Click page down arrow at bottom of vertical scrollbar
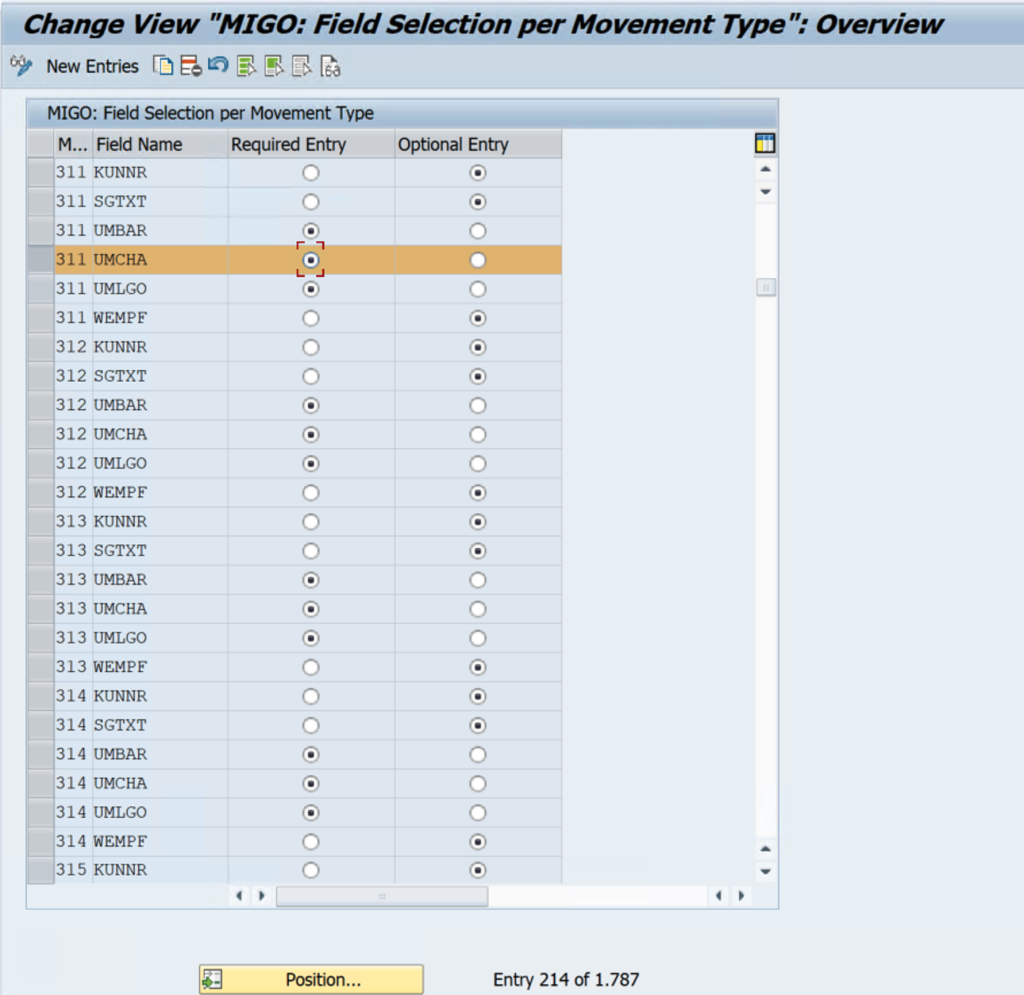The image size is (1024, 995). pos(766,872)
